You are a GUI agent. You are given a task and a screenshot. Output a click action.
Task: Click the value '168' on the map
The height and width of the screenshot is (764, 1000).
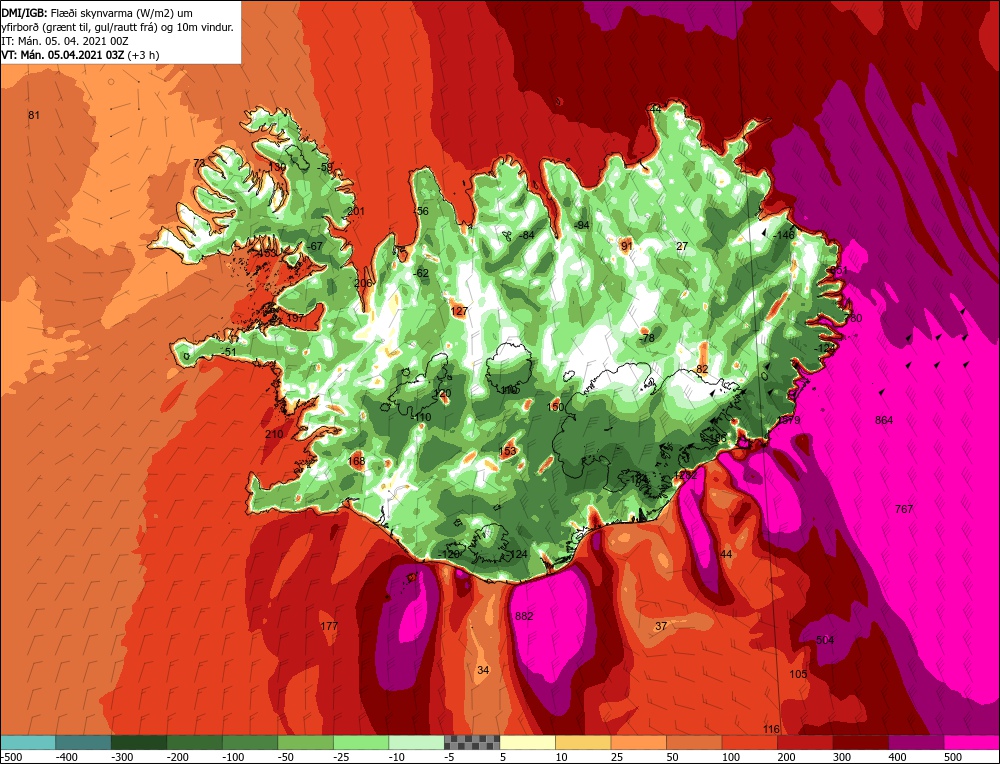[357, 461]
